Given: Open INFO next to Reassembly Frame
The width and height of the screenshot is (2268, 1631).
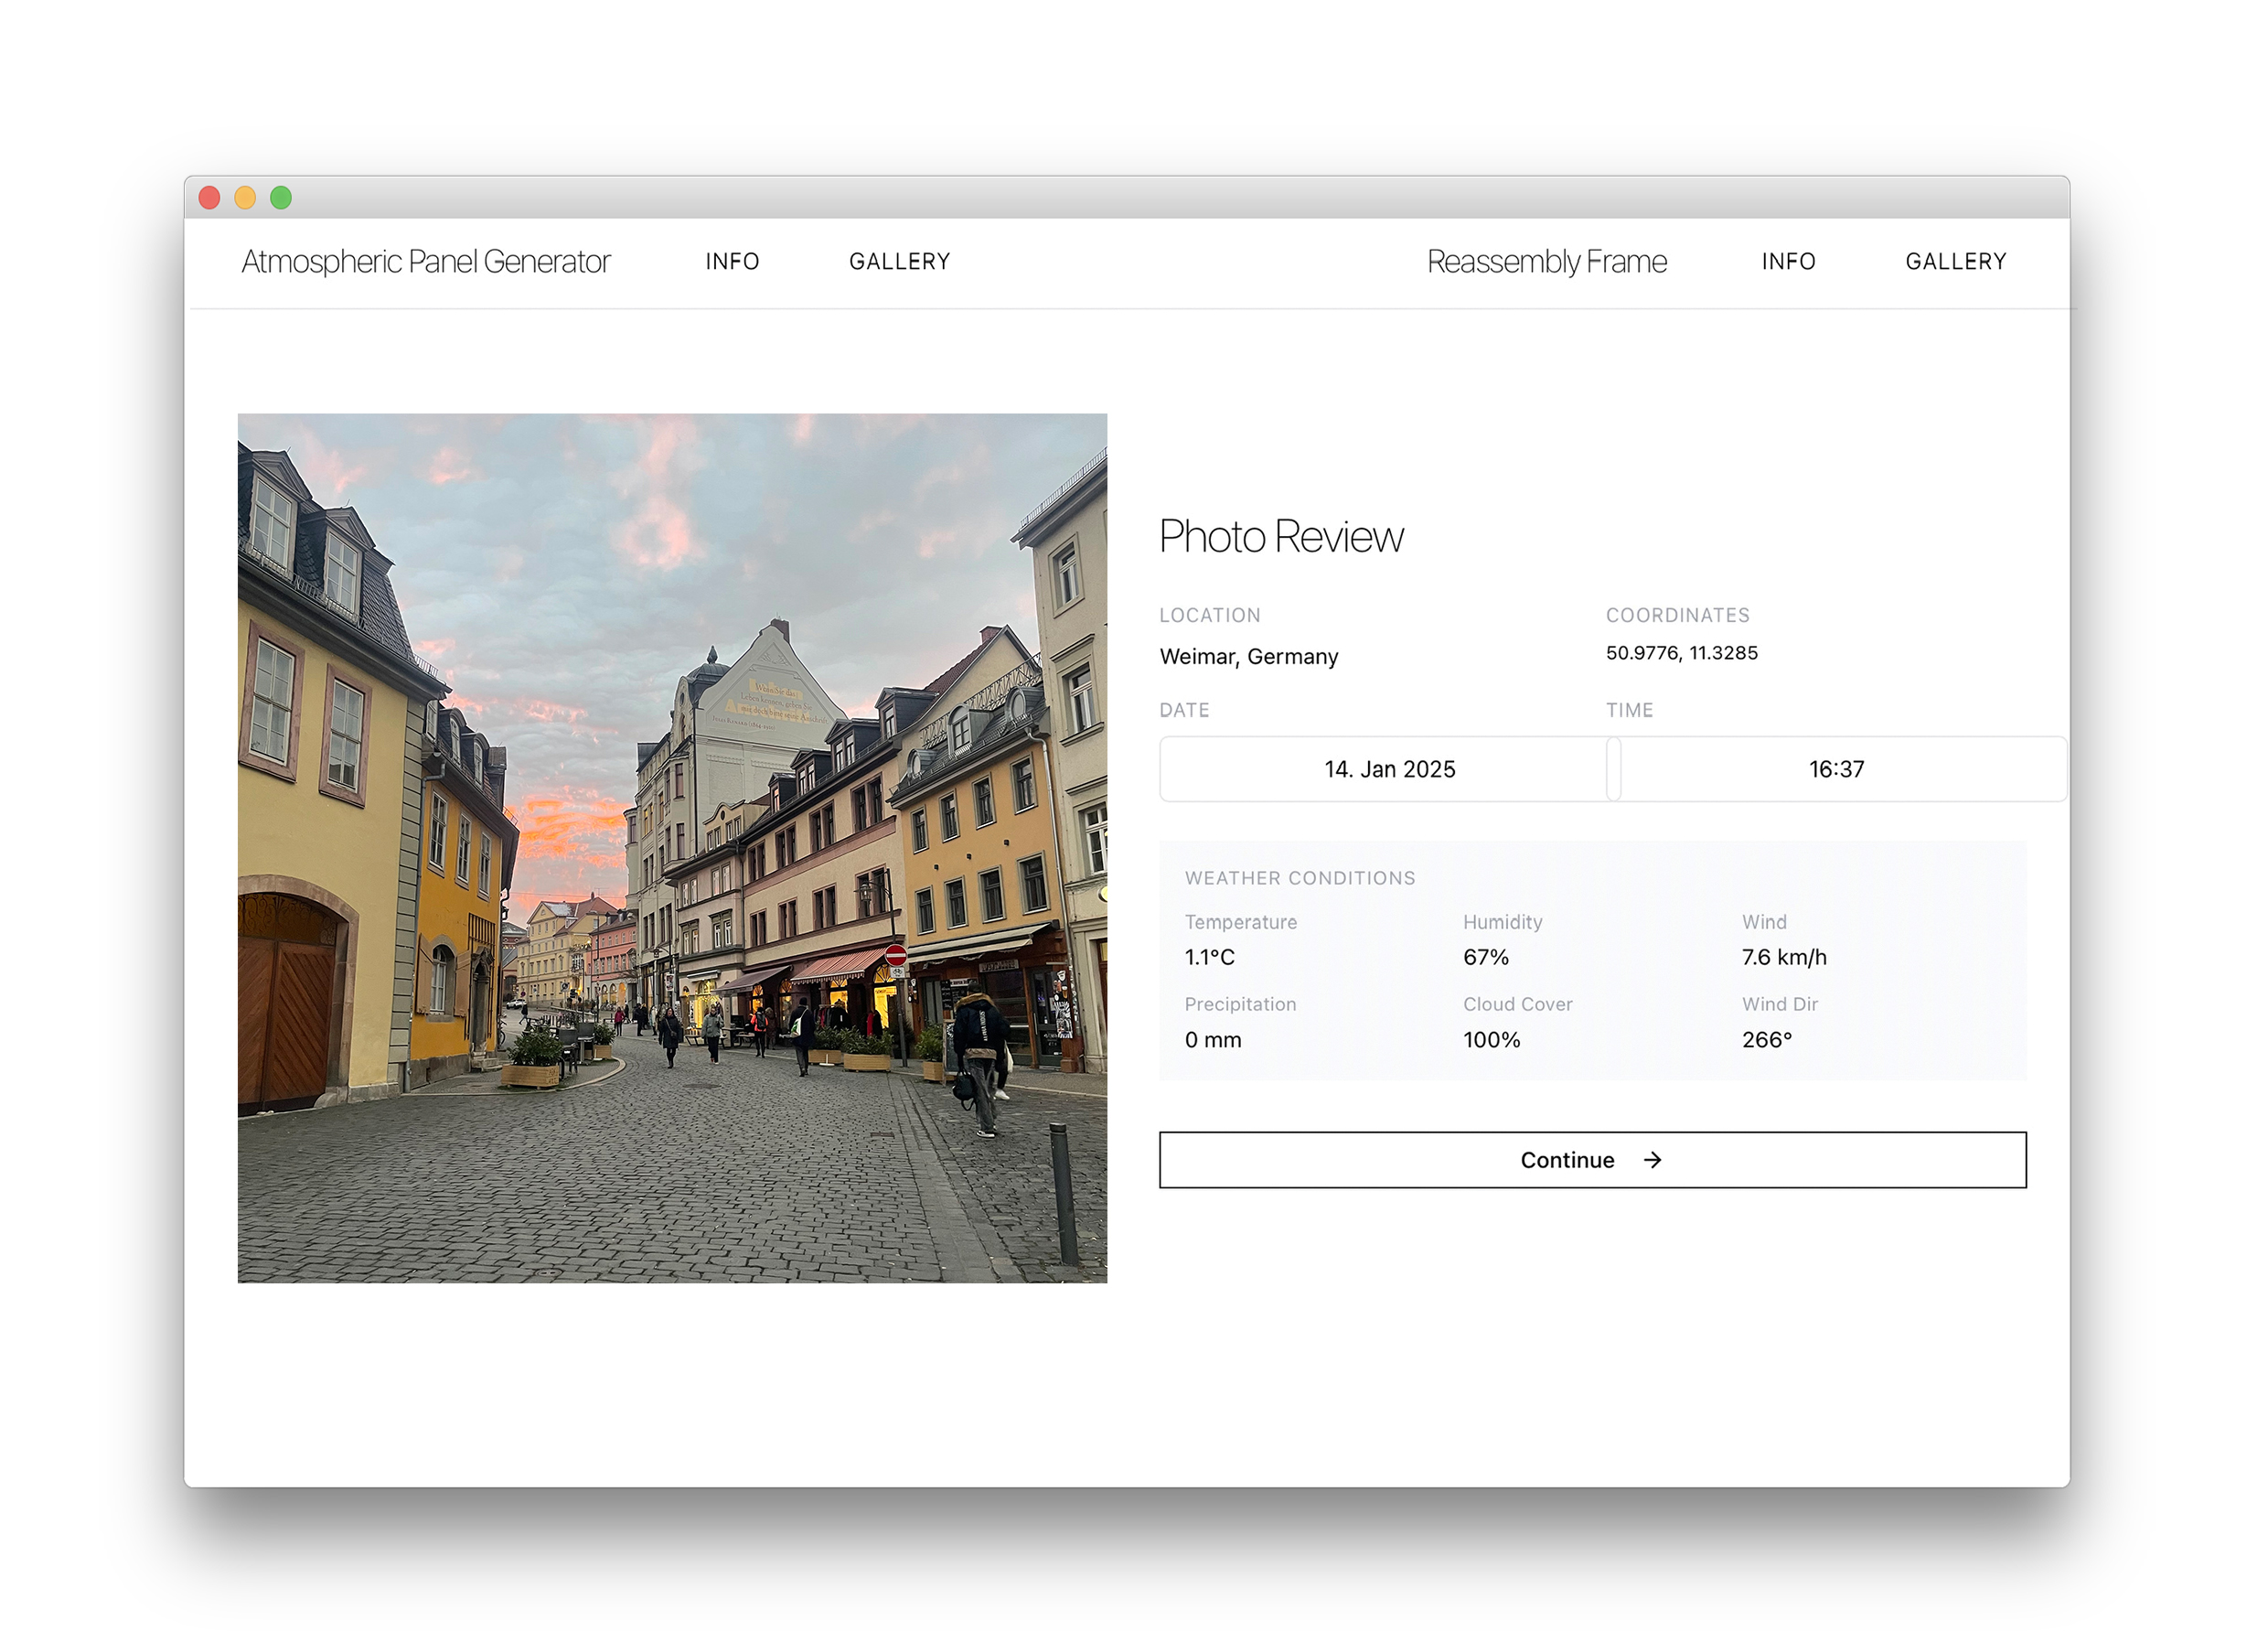Looking at the screenshot, I should [x=1788, y=262].
